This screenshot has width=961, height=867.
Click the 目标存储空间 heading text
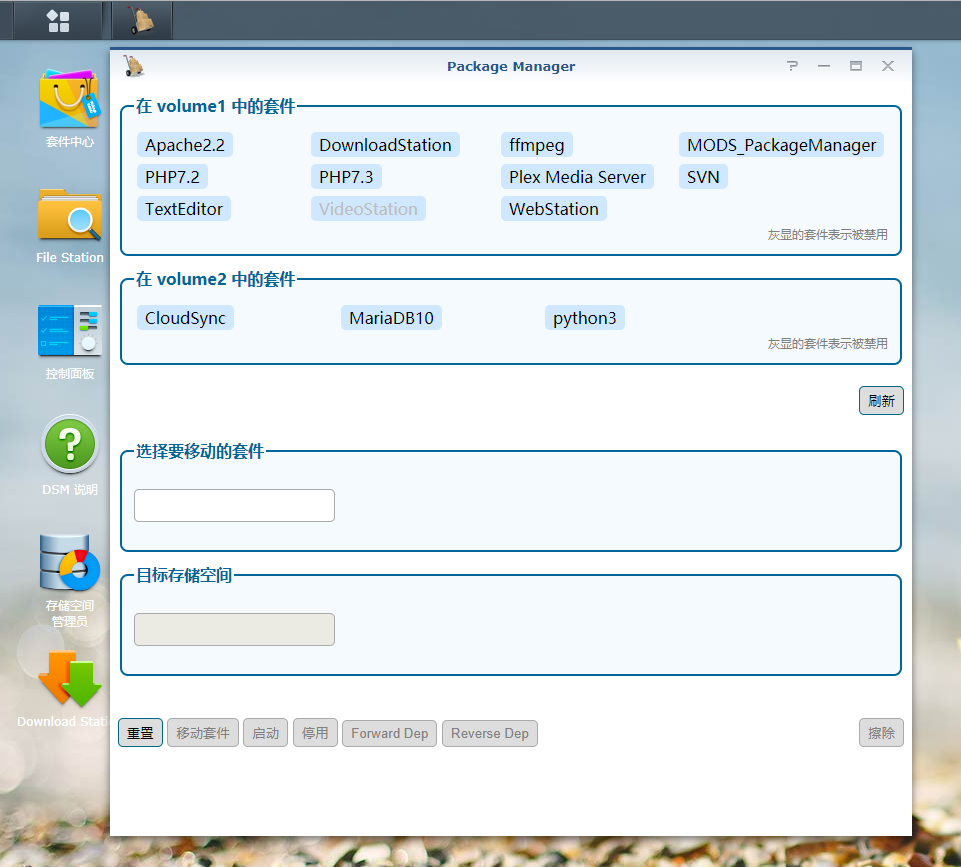click(x=184, y=575)
